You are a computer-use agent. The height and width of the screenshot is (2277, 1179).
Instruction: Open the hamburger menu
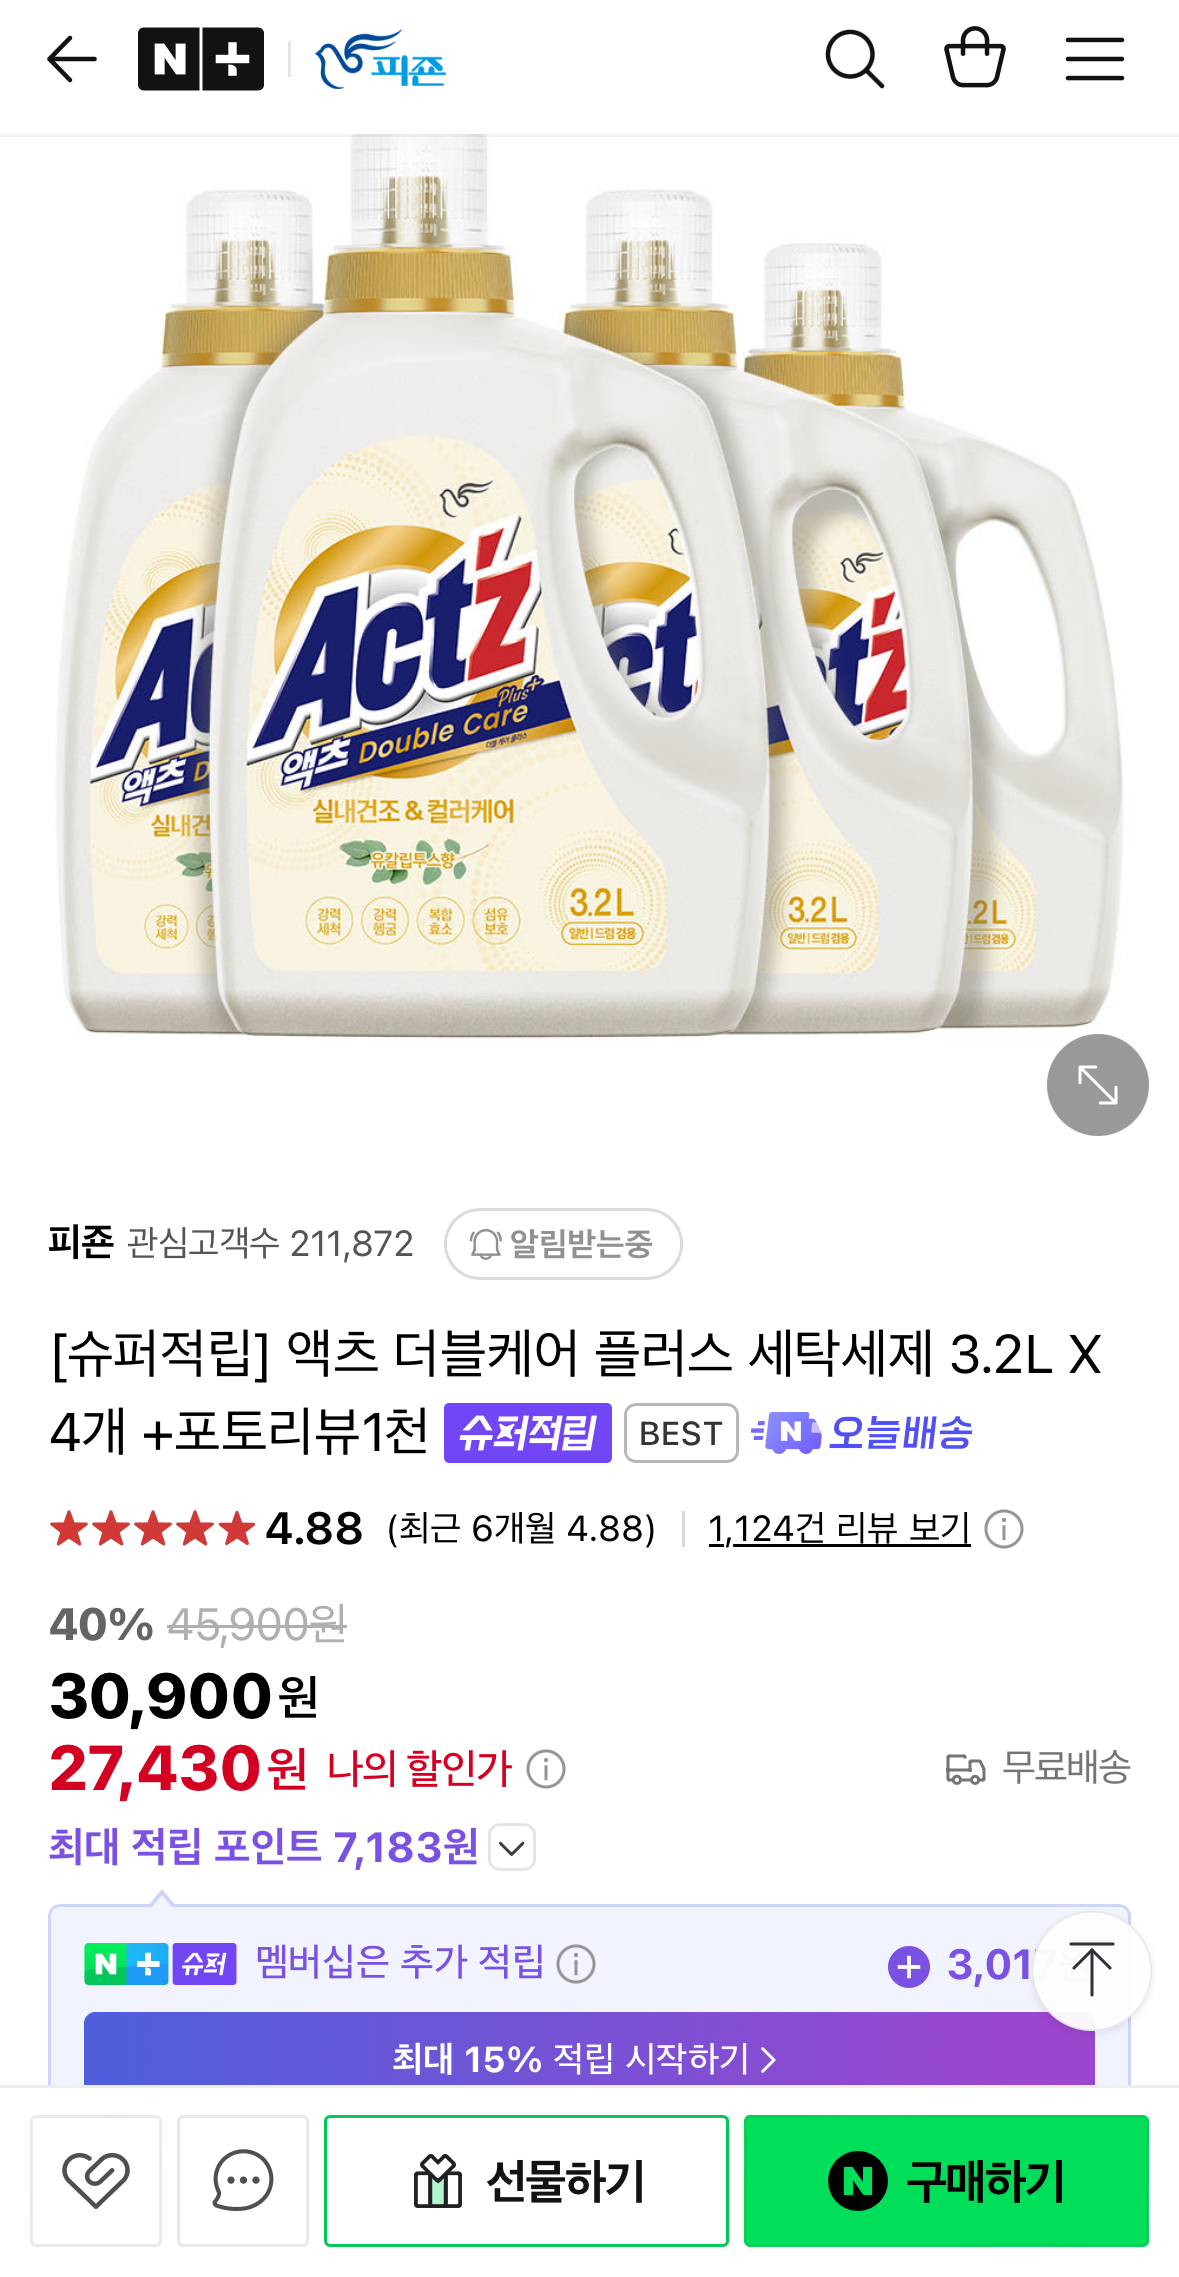tap(1094, 60)
